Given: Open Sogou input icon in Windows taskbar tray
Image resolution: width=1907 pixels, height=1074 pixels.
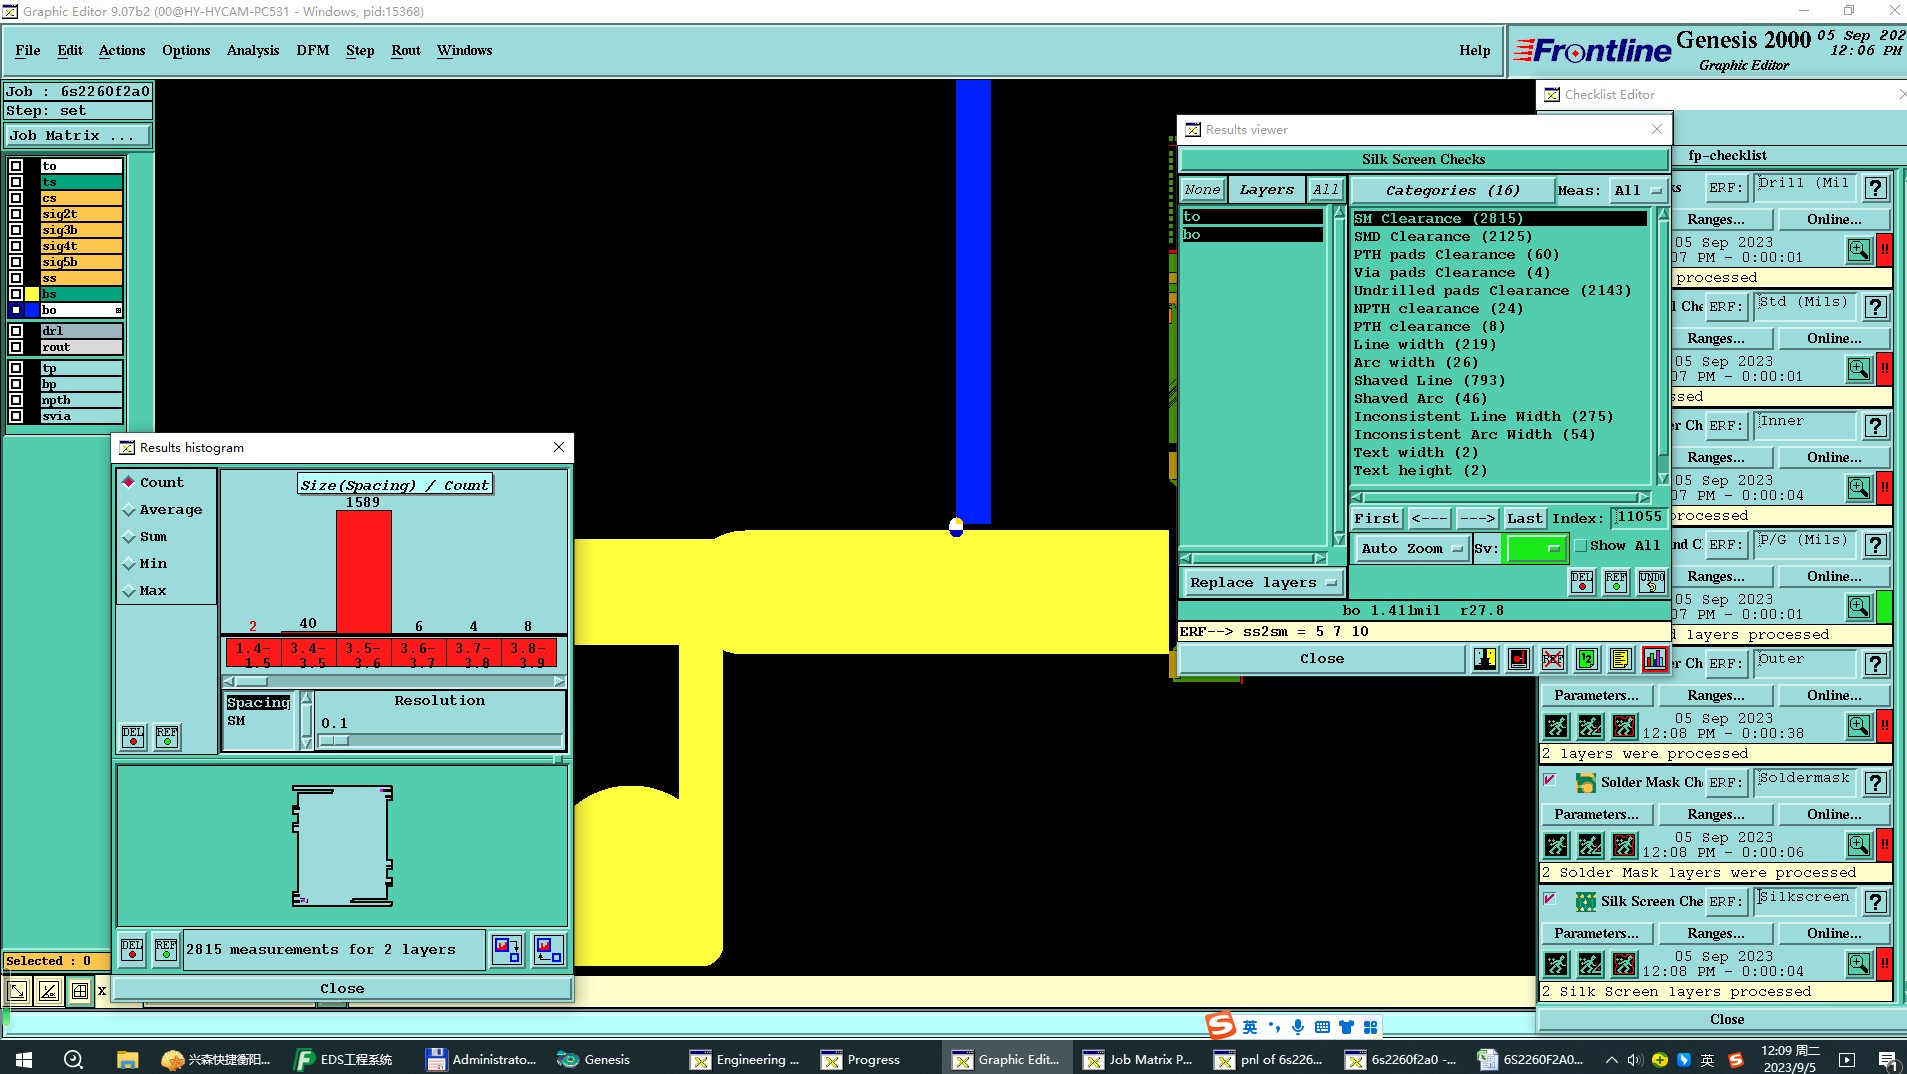Looking at the screenshot, I should click(1736, 1060).
